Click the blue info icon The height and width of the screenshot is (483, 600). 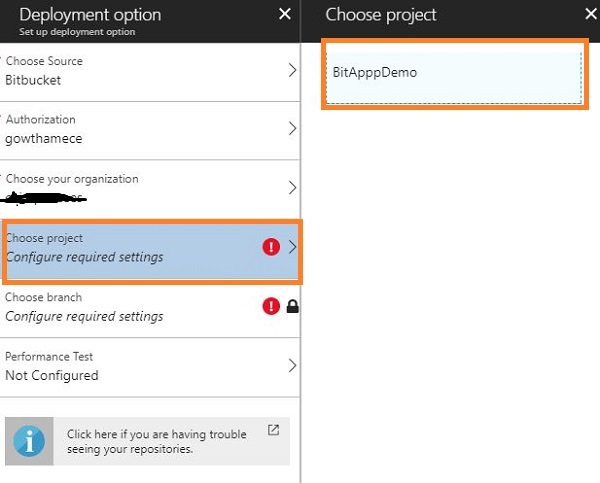tap(29, 441)
